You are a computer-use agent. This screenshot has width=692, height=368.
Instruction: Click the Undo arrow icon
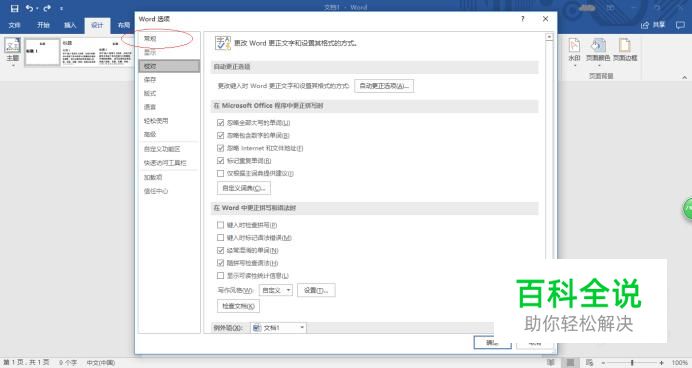pyautogui.click(x=29, y=8)
